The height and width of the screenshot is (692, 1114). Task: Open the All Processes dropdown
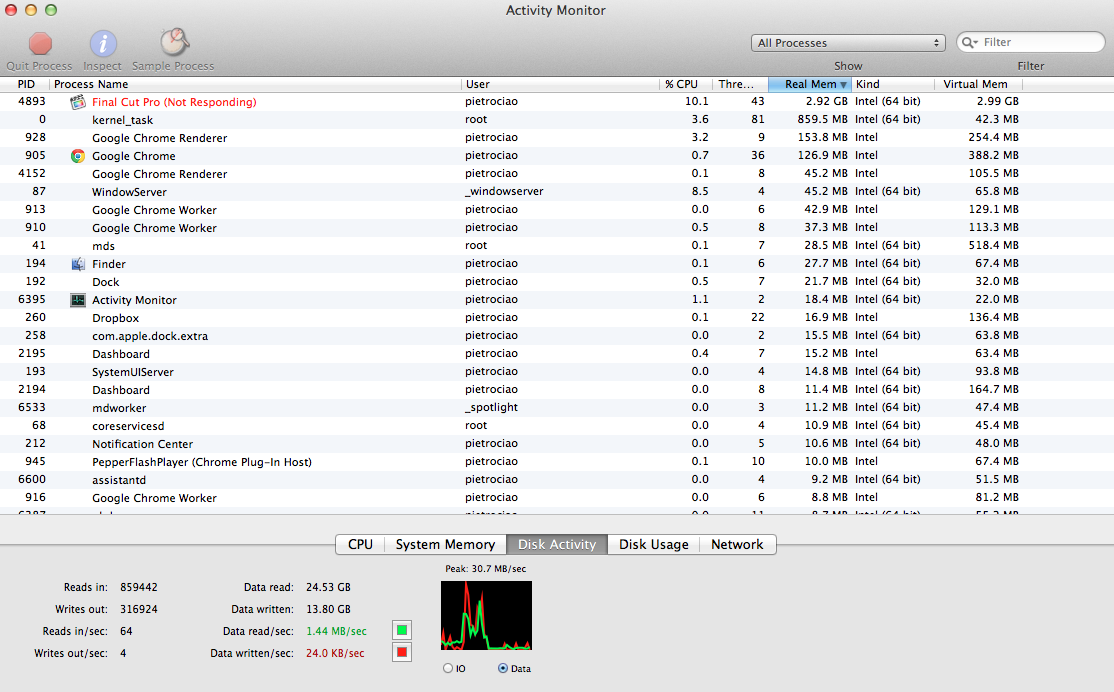click(x=848, y=43)
